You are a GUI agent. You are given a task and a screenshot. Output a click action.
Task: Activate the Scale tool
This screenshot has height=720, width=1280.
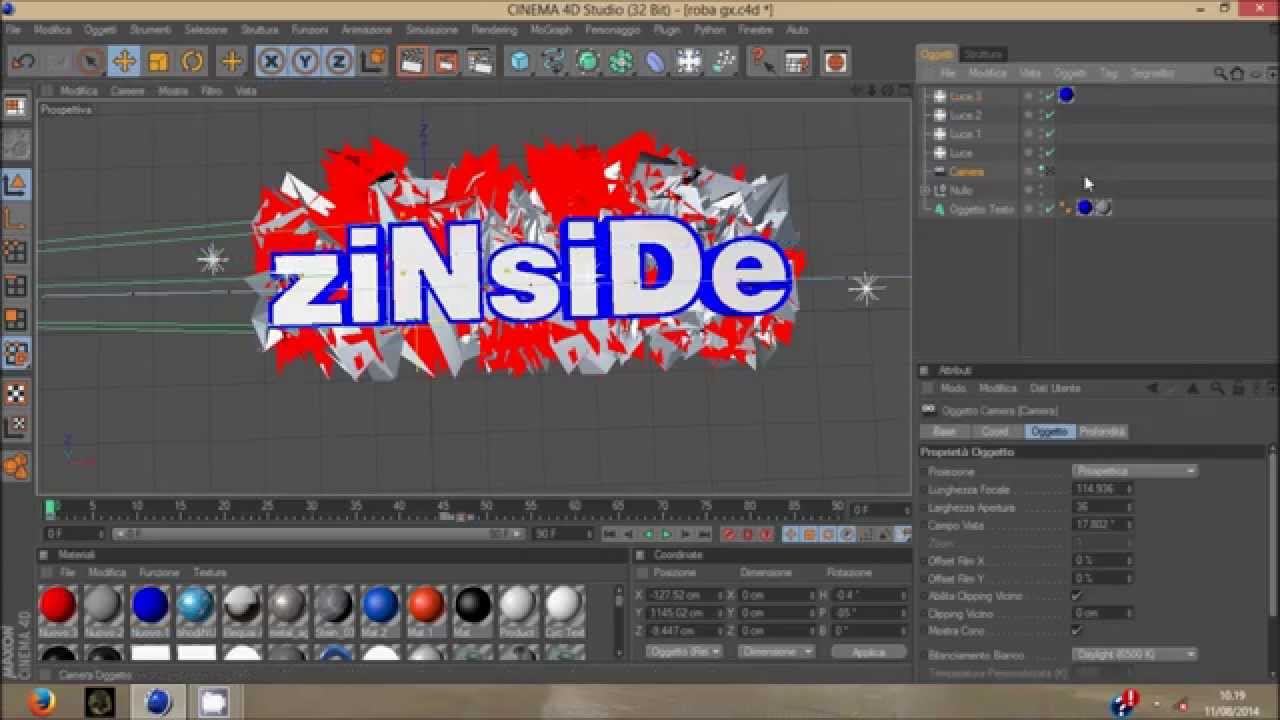(158, 62)
